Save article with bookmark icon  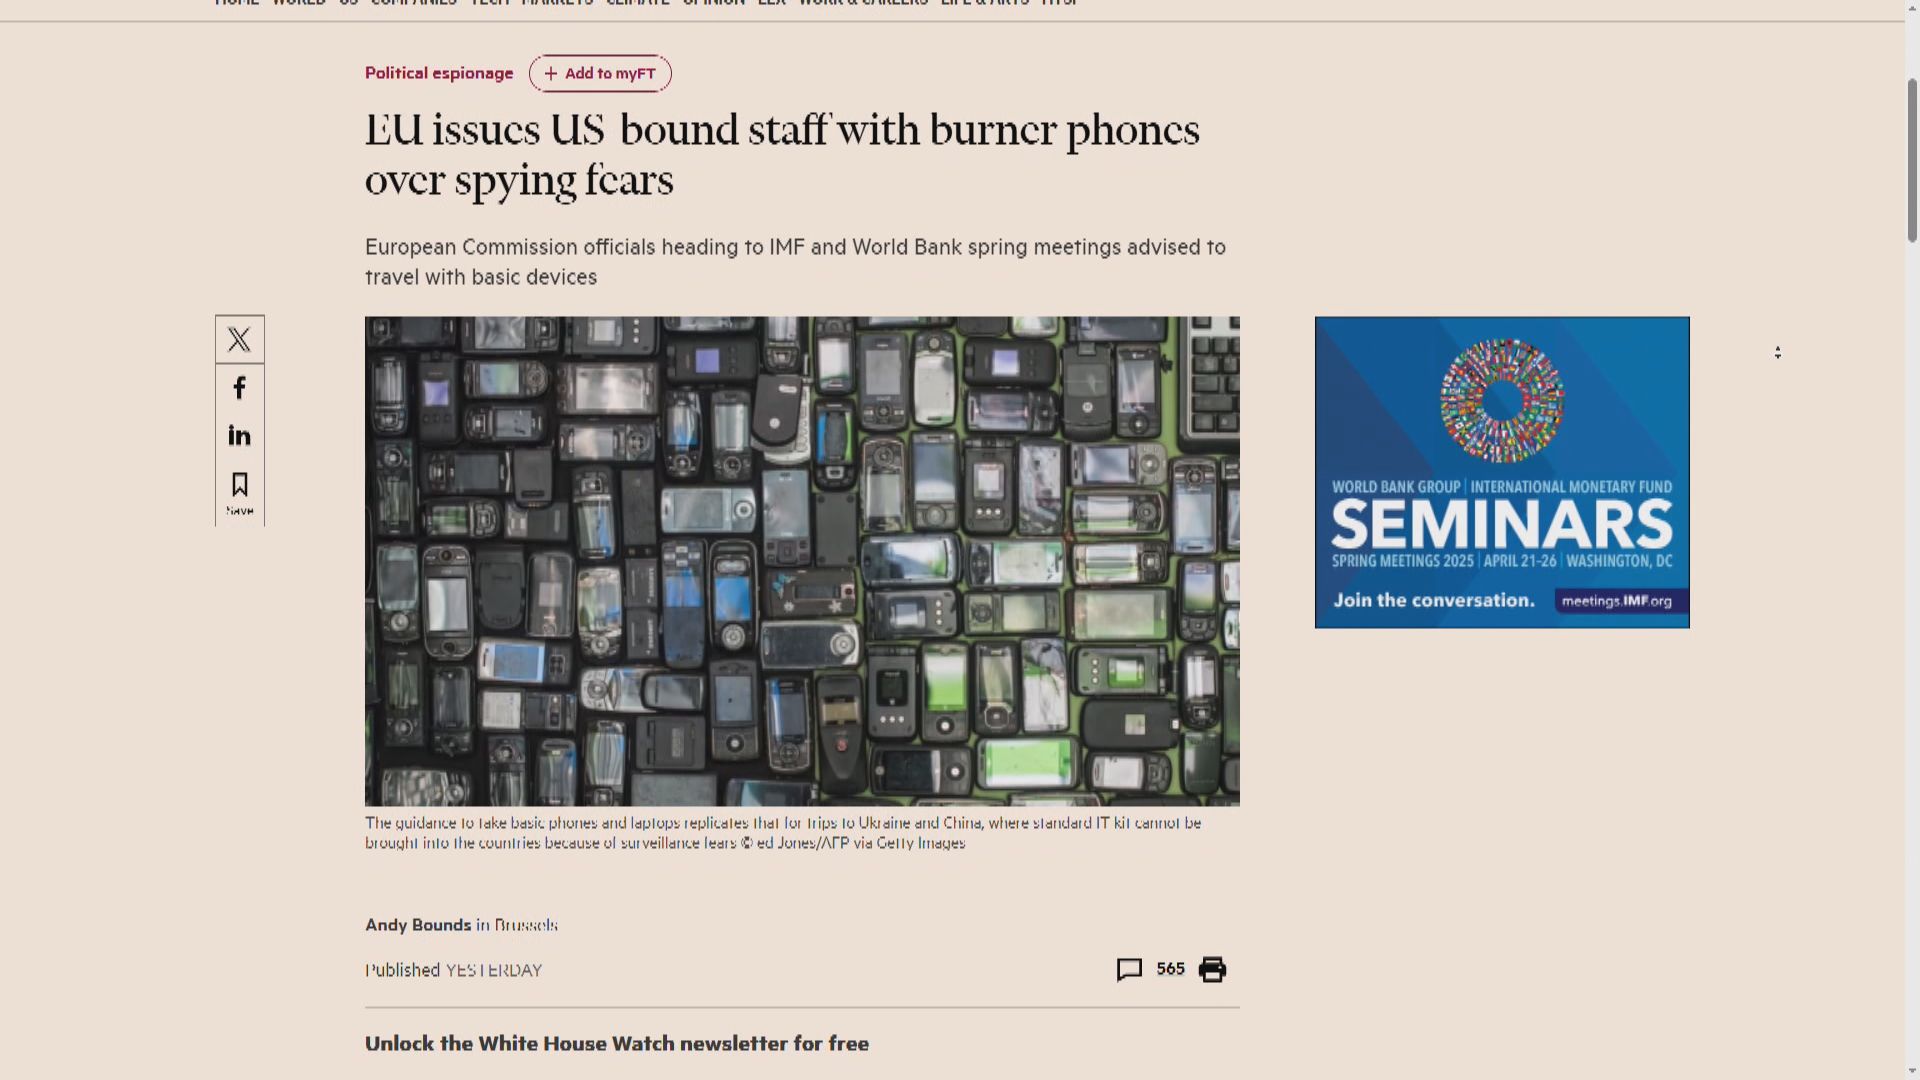point(239,493)
